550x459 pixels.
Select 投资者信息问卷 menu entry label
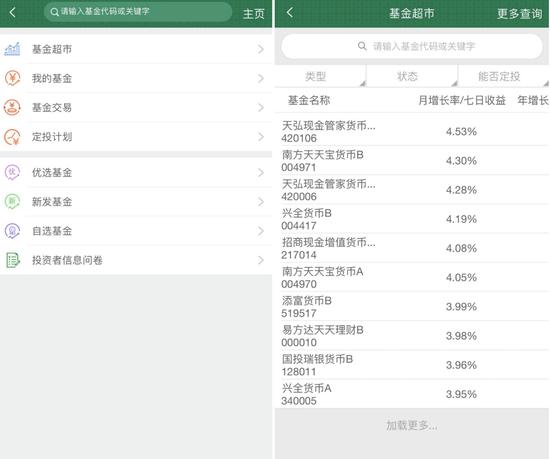(67, 260)
